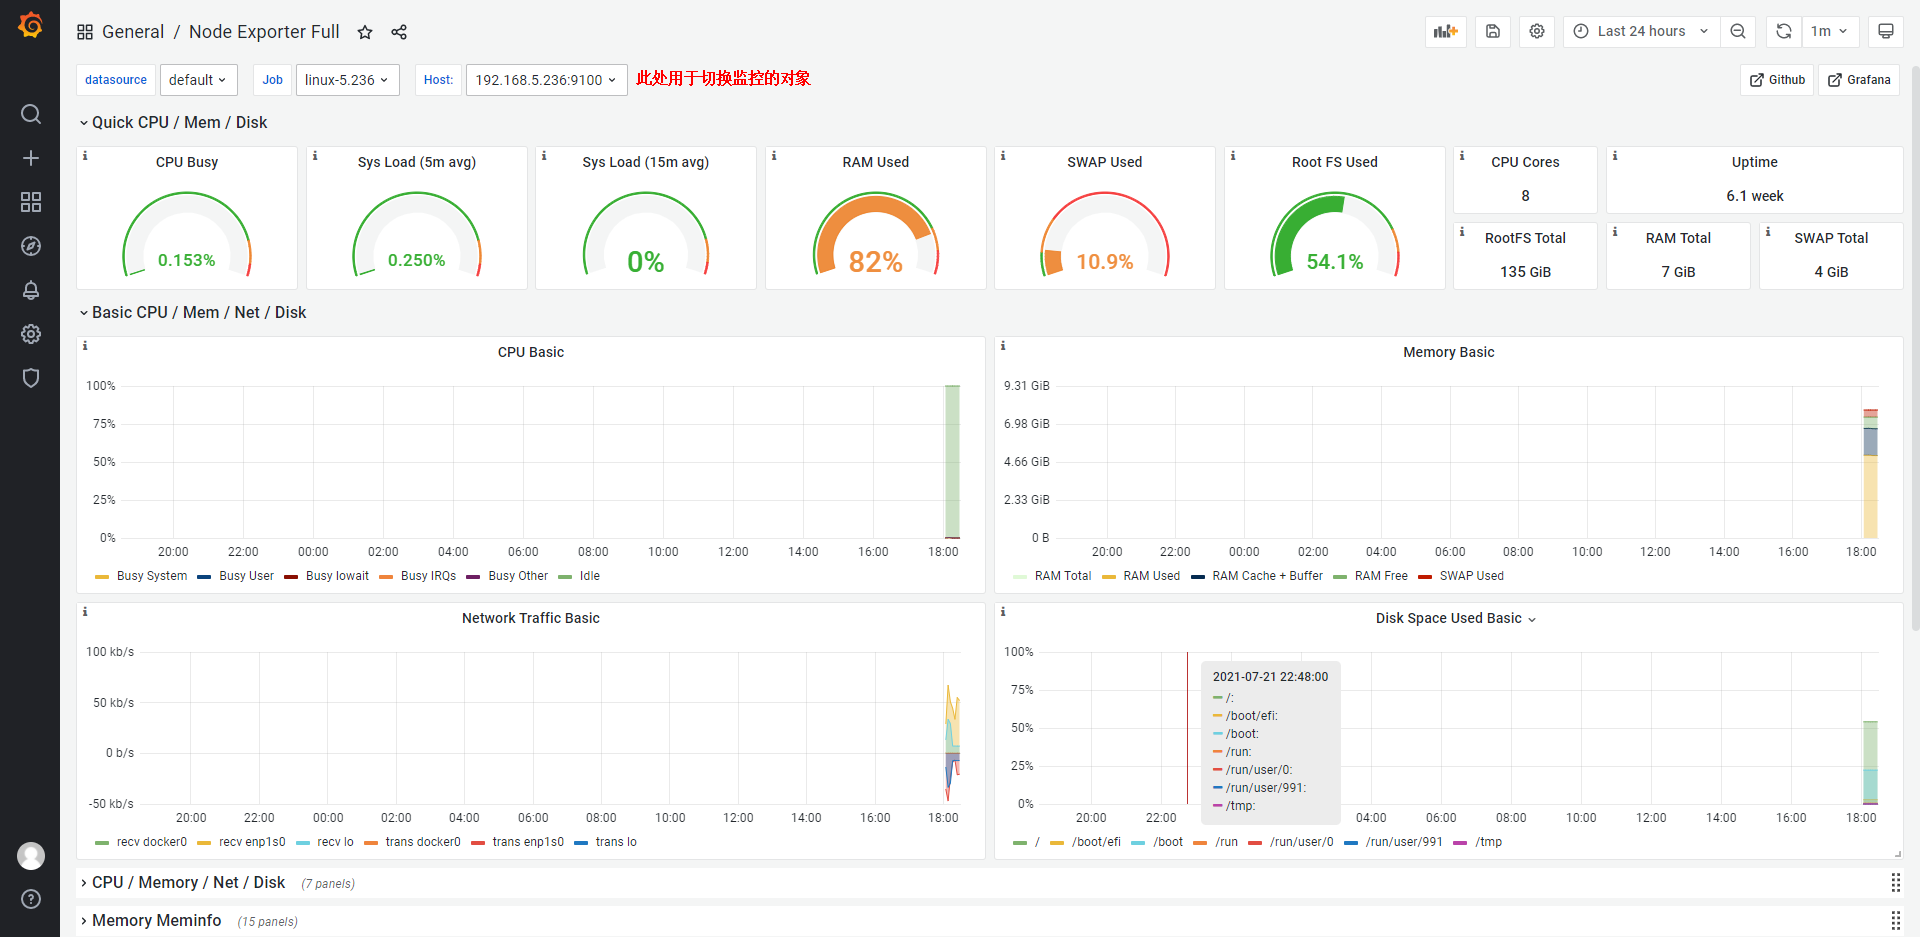The width and height of the screenshot is (1920, 937).
Task: Refresh the dashboard now
Action: coord(1783,31)
